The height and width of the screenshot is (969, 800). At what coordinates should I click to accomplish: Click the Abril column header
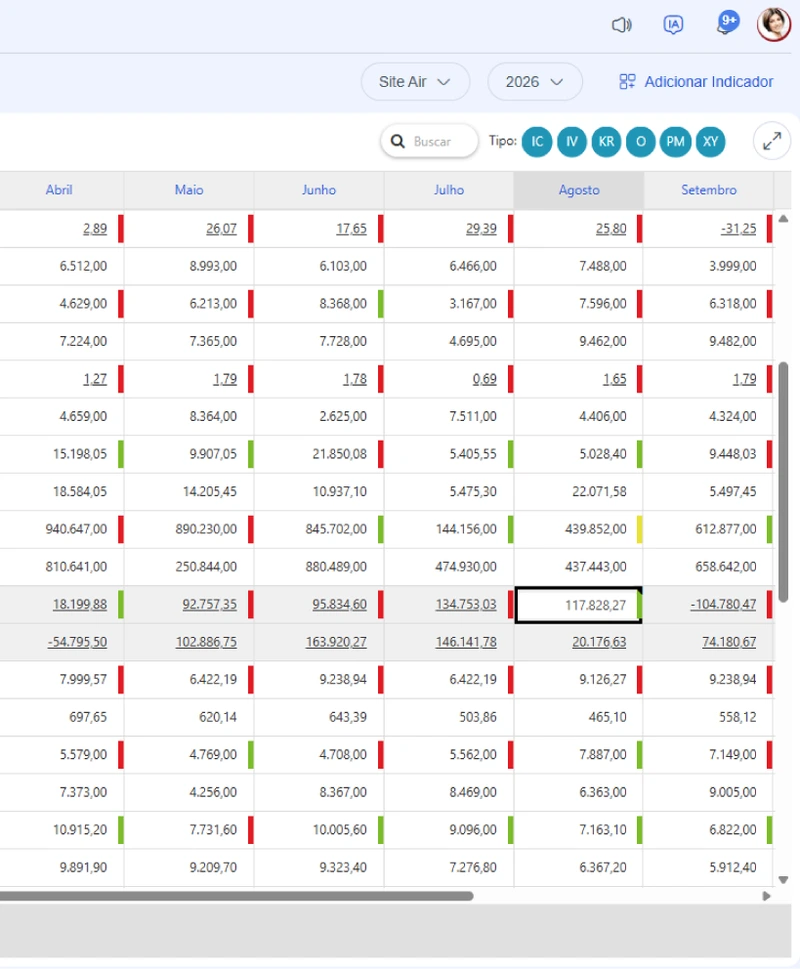pyautogui.click(x=59, y=190)
